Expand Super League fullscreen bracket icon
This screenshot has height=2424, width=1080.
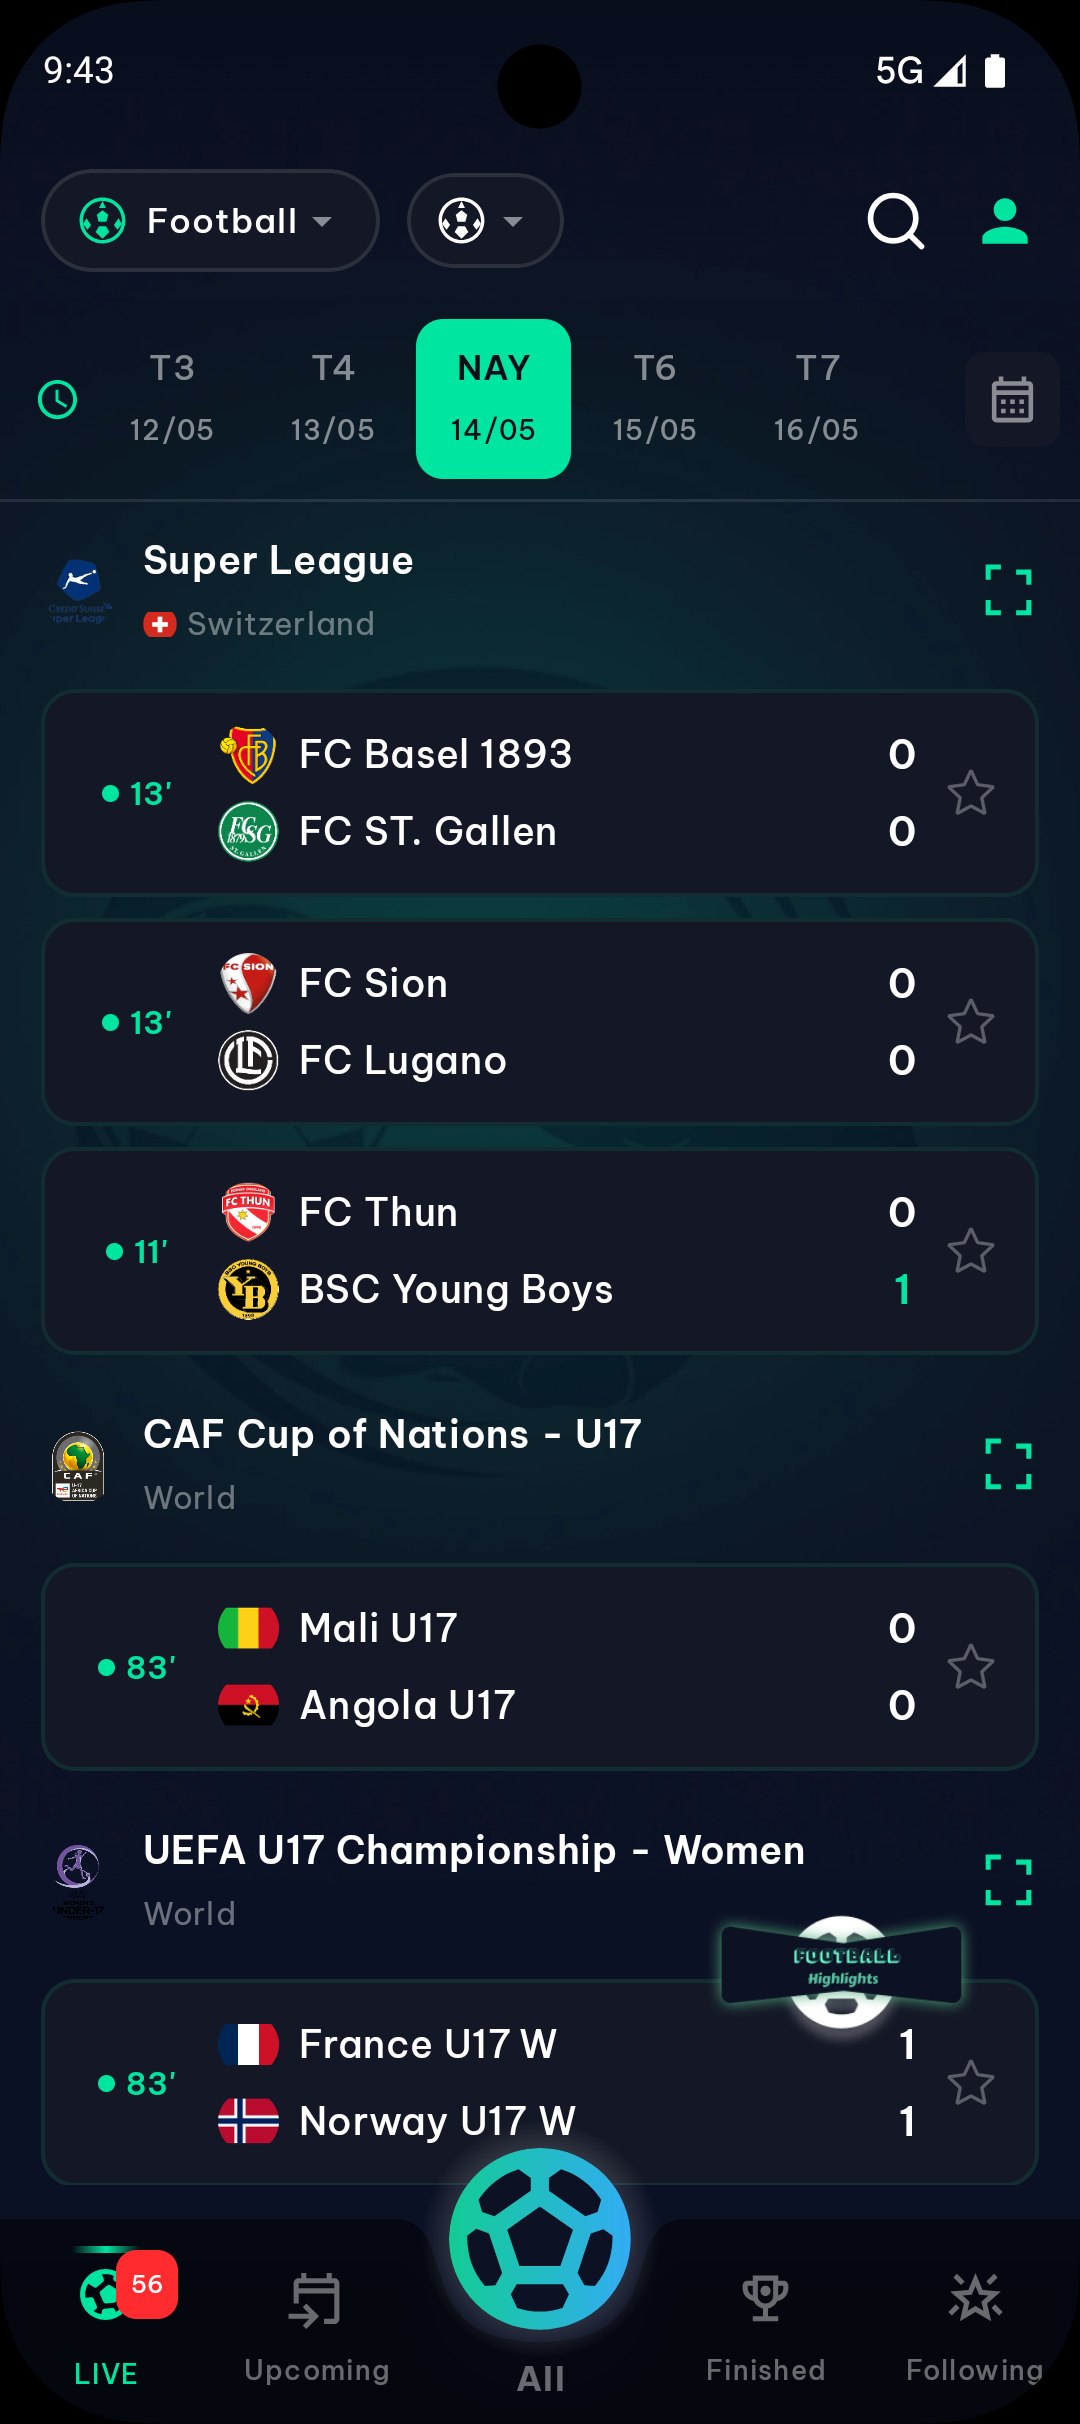(1008, 590)
